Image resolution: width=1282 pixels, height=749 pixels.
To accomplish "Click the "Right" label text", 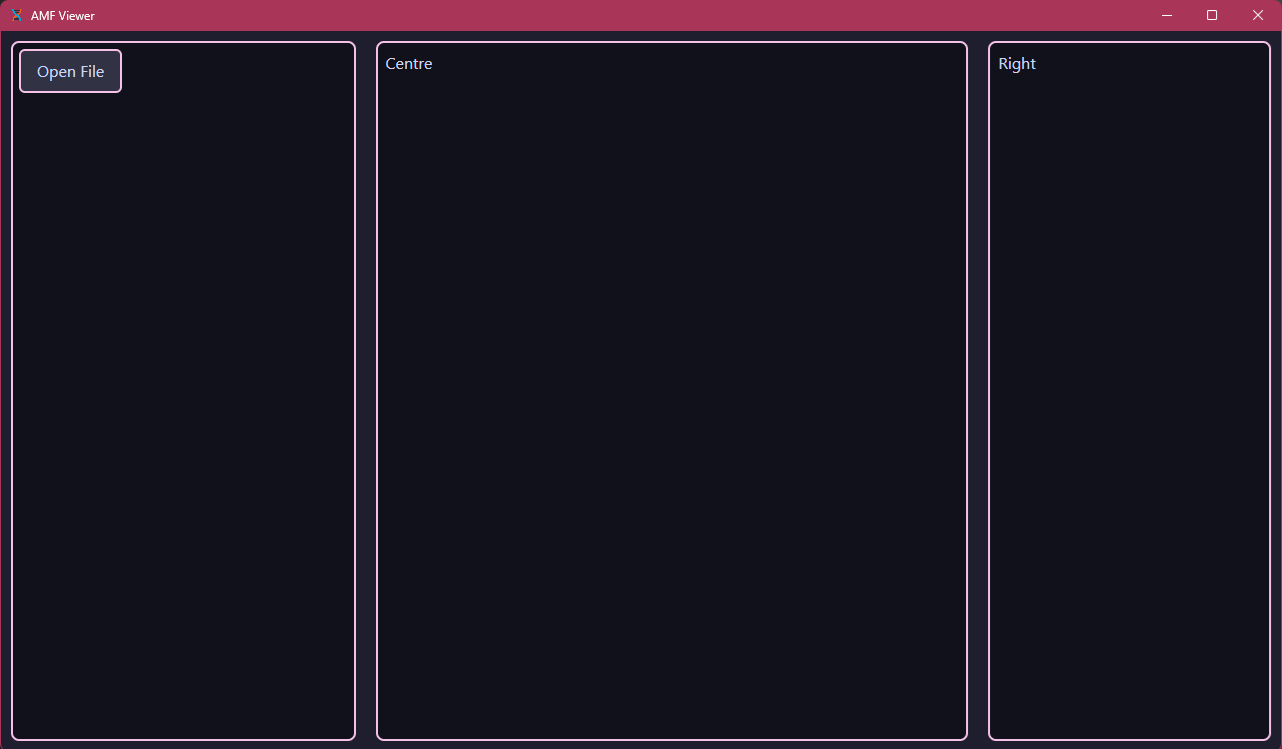I will (x=1017, y=64).
